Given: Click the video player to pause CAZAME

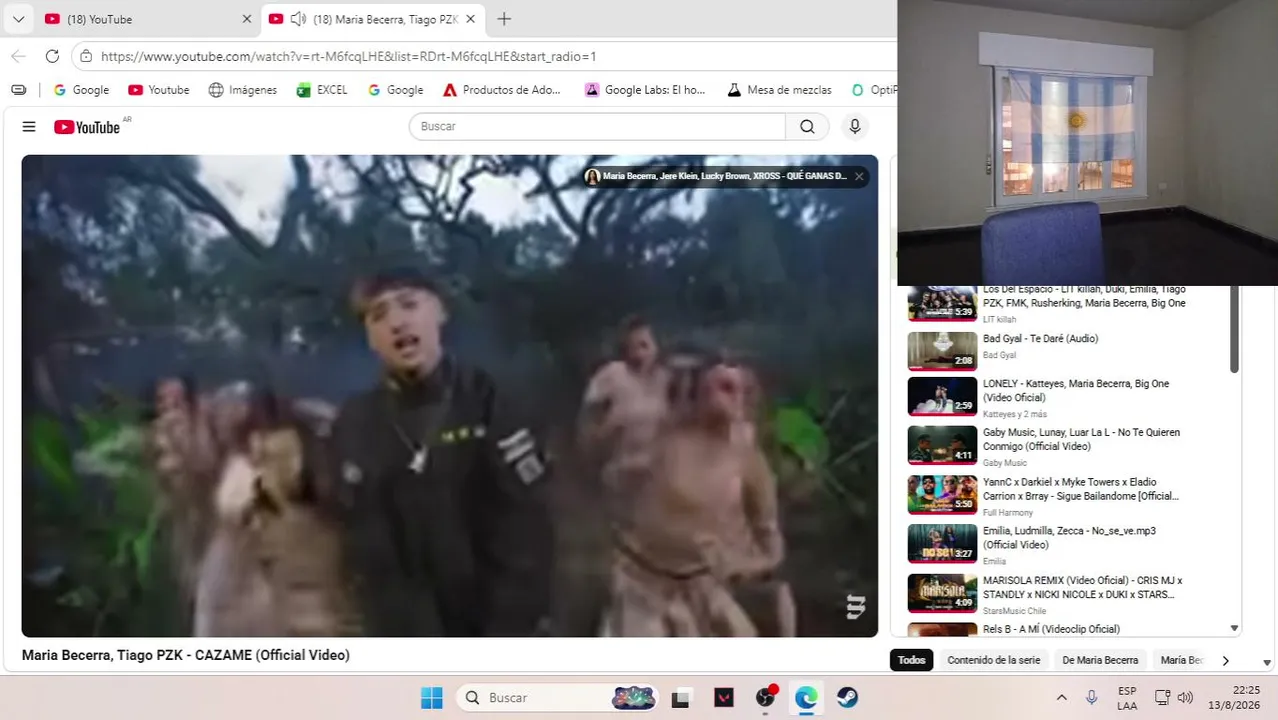Looking at the screenshot, I should (450, 396).
